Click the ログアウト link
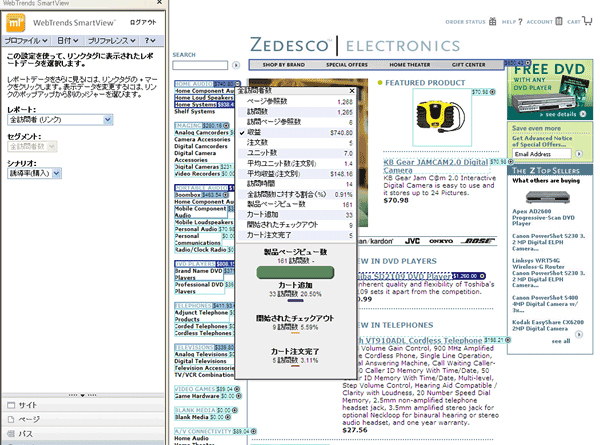The width and height of the screenshot is (600, 445). tap(143, 22)
